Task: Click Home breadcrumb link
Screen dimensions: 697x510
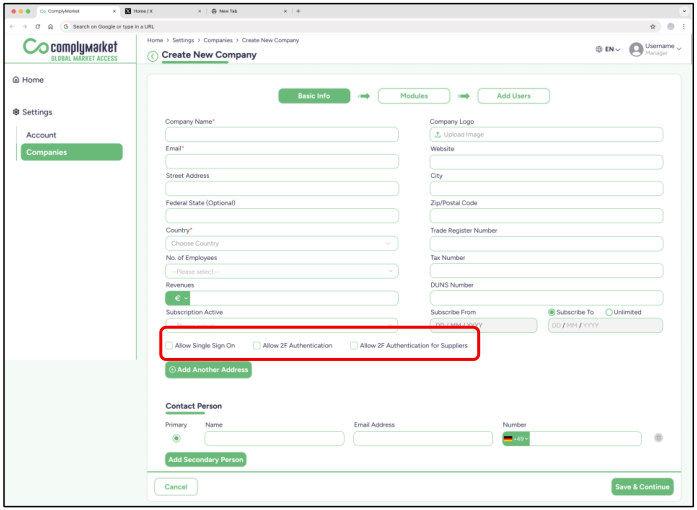Action: tap(155, 40)
